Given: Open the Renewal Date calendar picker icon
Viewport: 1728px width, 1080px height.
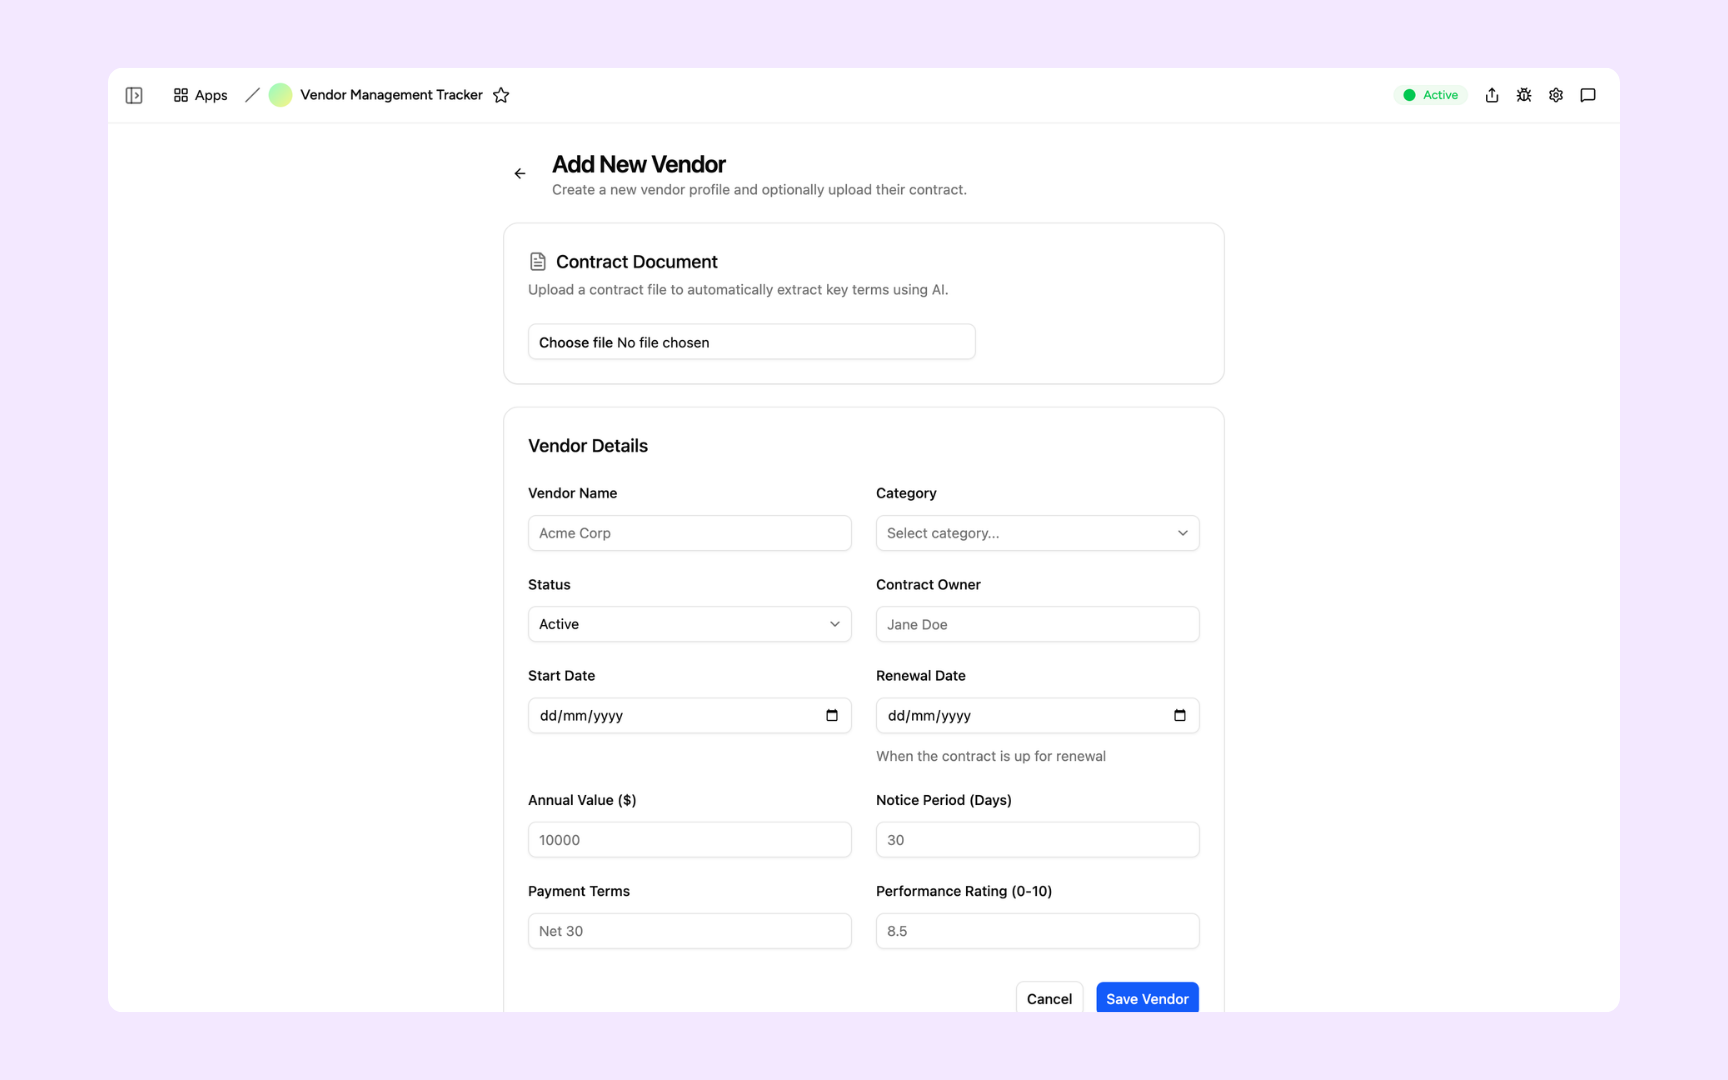Looking at the screenshot, I should [x=1180, y=715].
